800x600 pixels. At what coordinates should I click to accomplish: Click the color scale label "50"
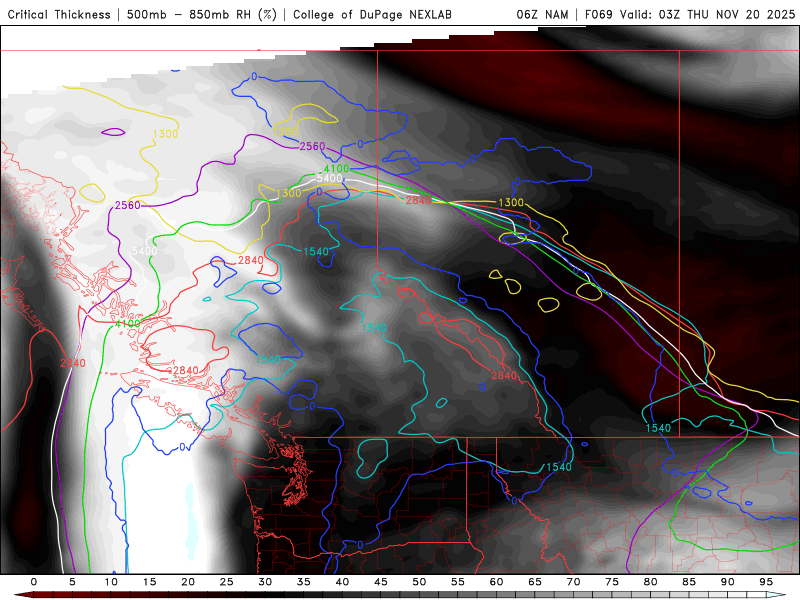(x=419, y=582)
